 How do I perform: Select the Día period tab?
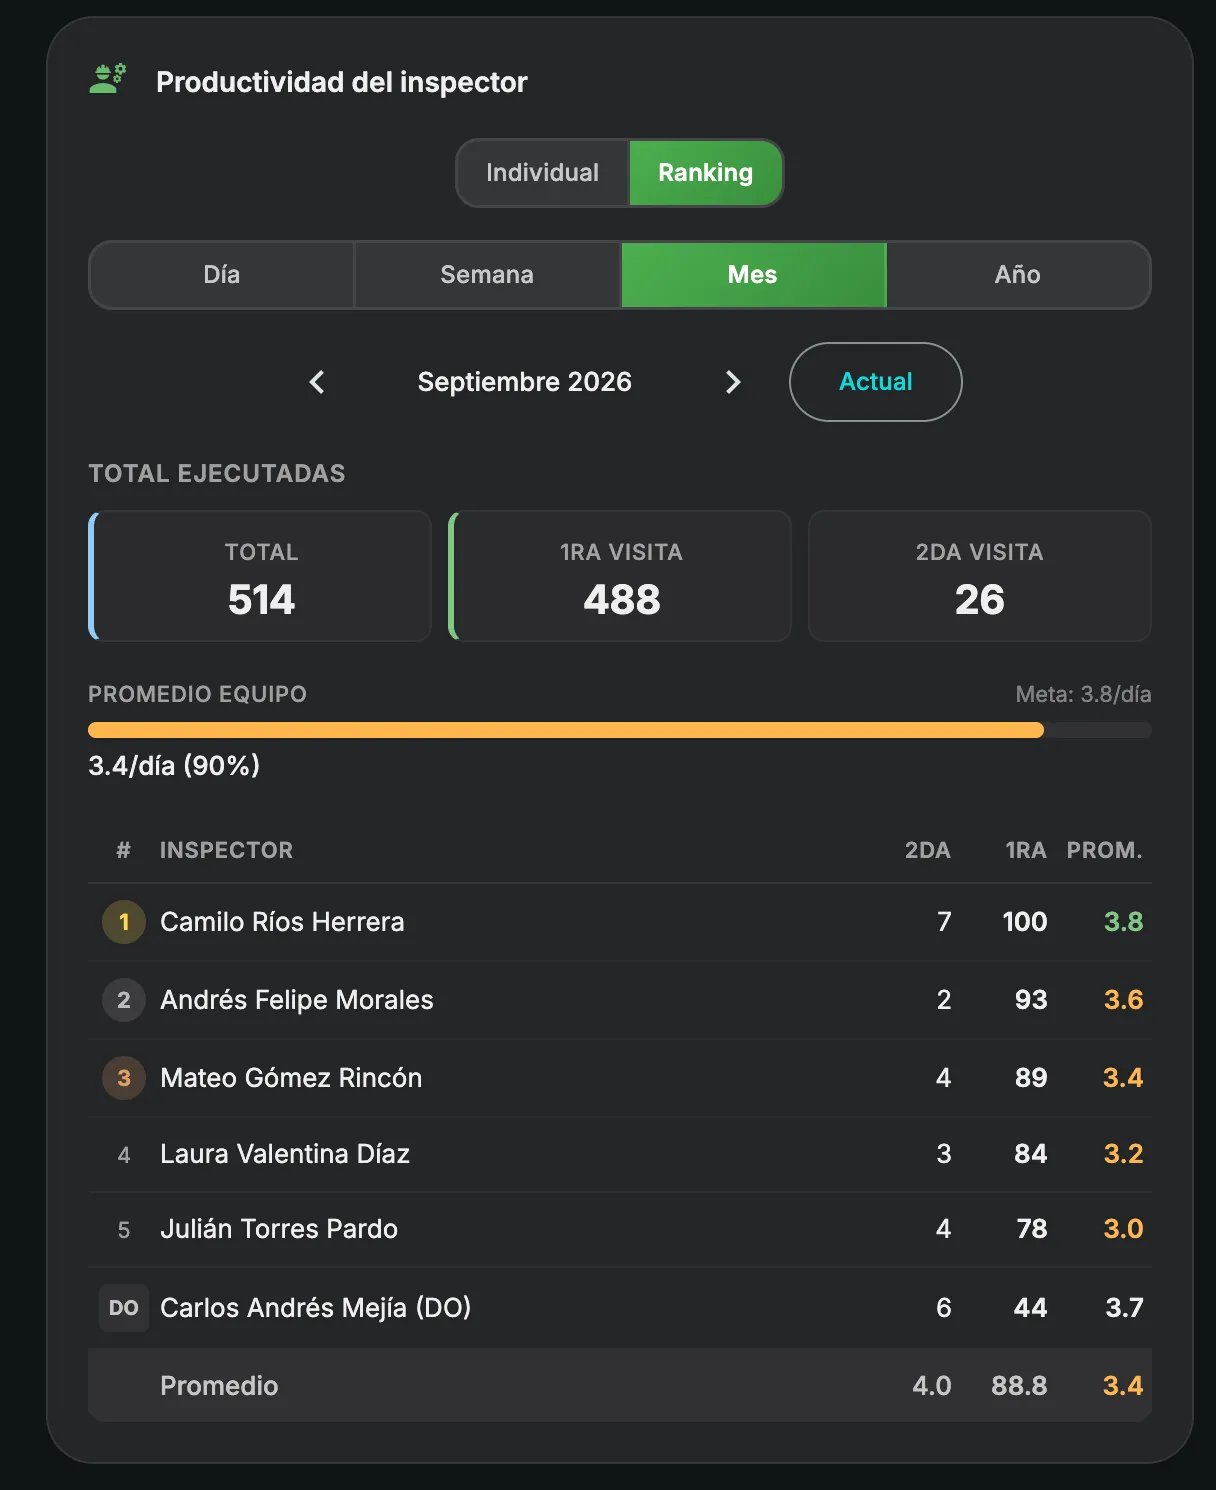point(222,275)
